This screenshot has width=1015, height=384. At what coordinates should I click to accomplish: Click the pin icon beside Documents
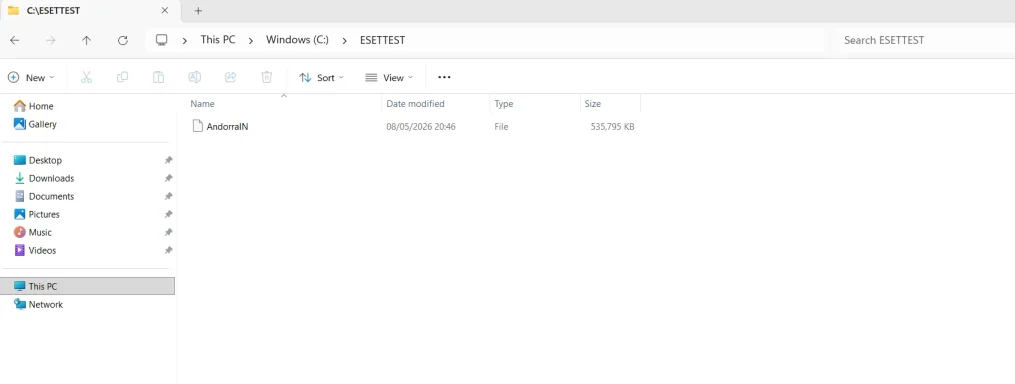coord(168,196)
